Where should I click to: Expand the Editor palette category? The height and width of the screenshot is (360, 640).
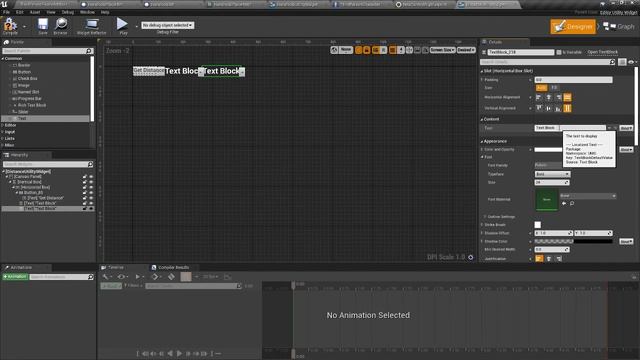click(3, 125)
